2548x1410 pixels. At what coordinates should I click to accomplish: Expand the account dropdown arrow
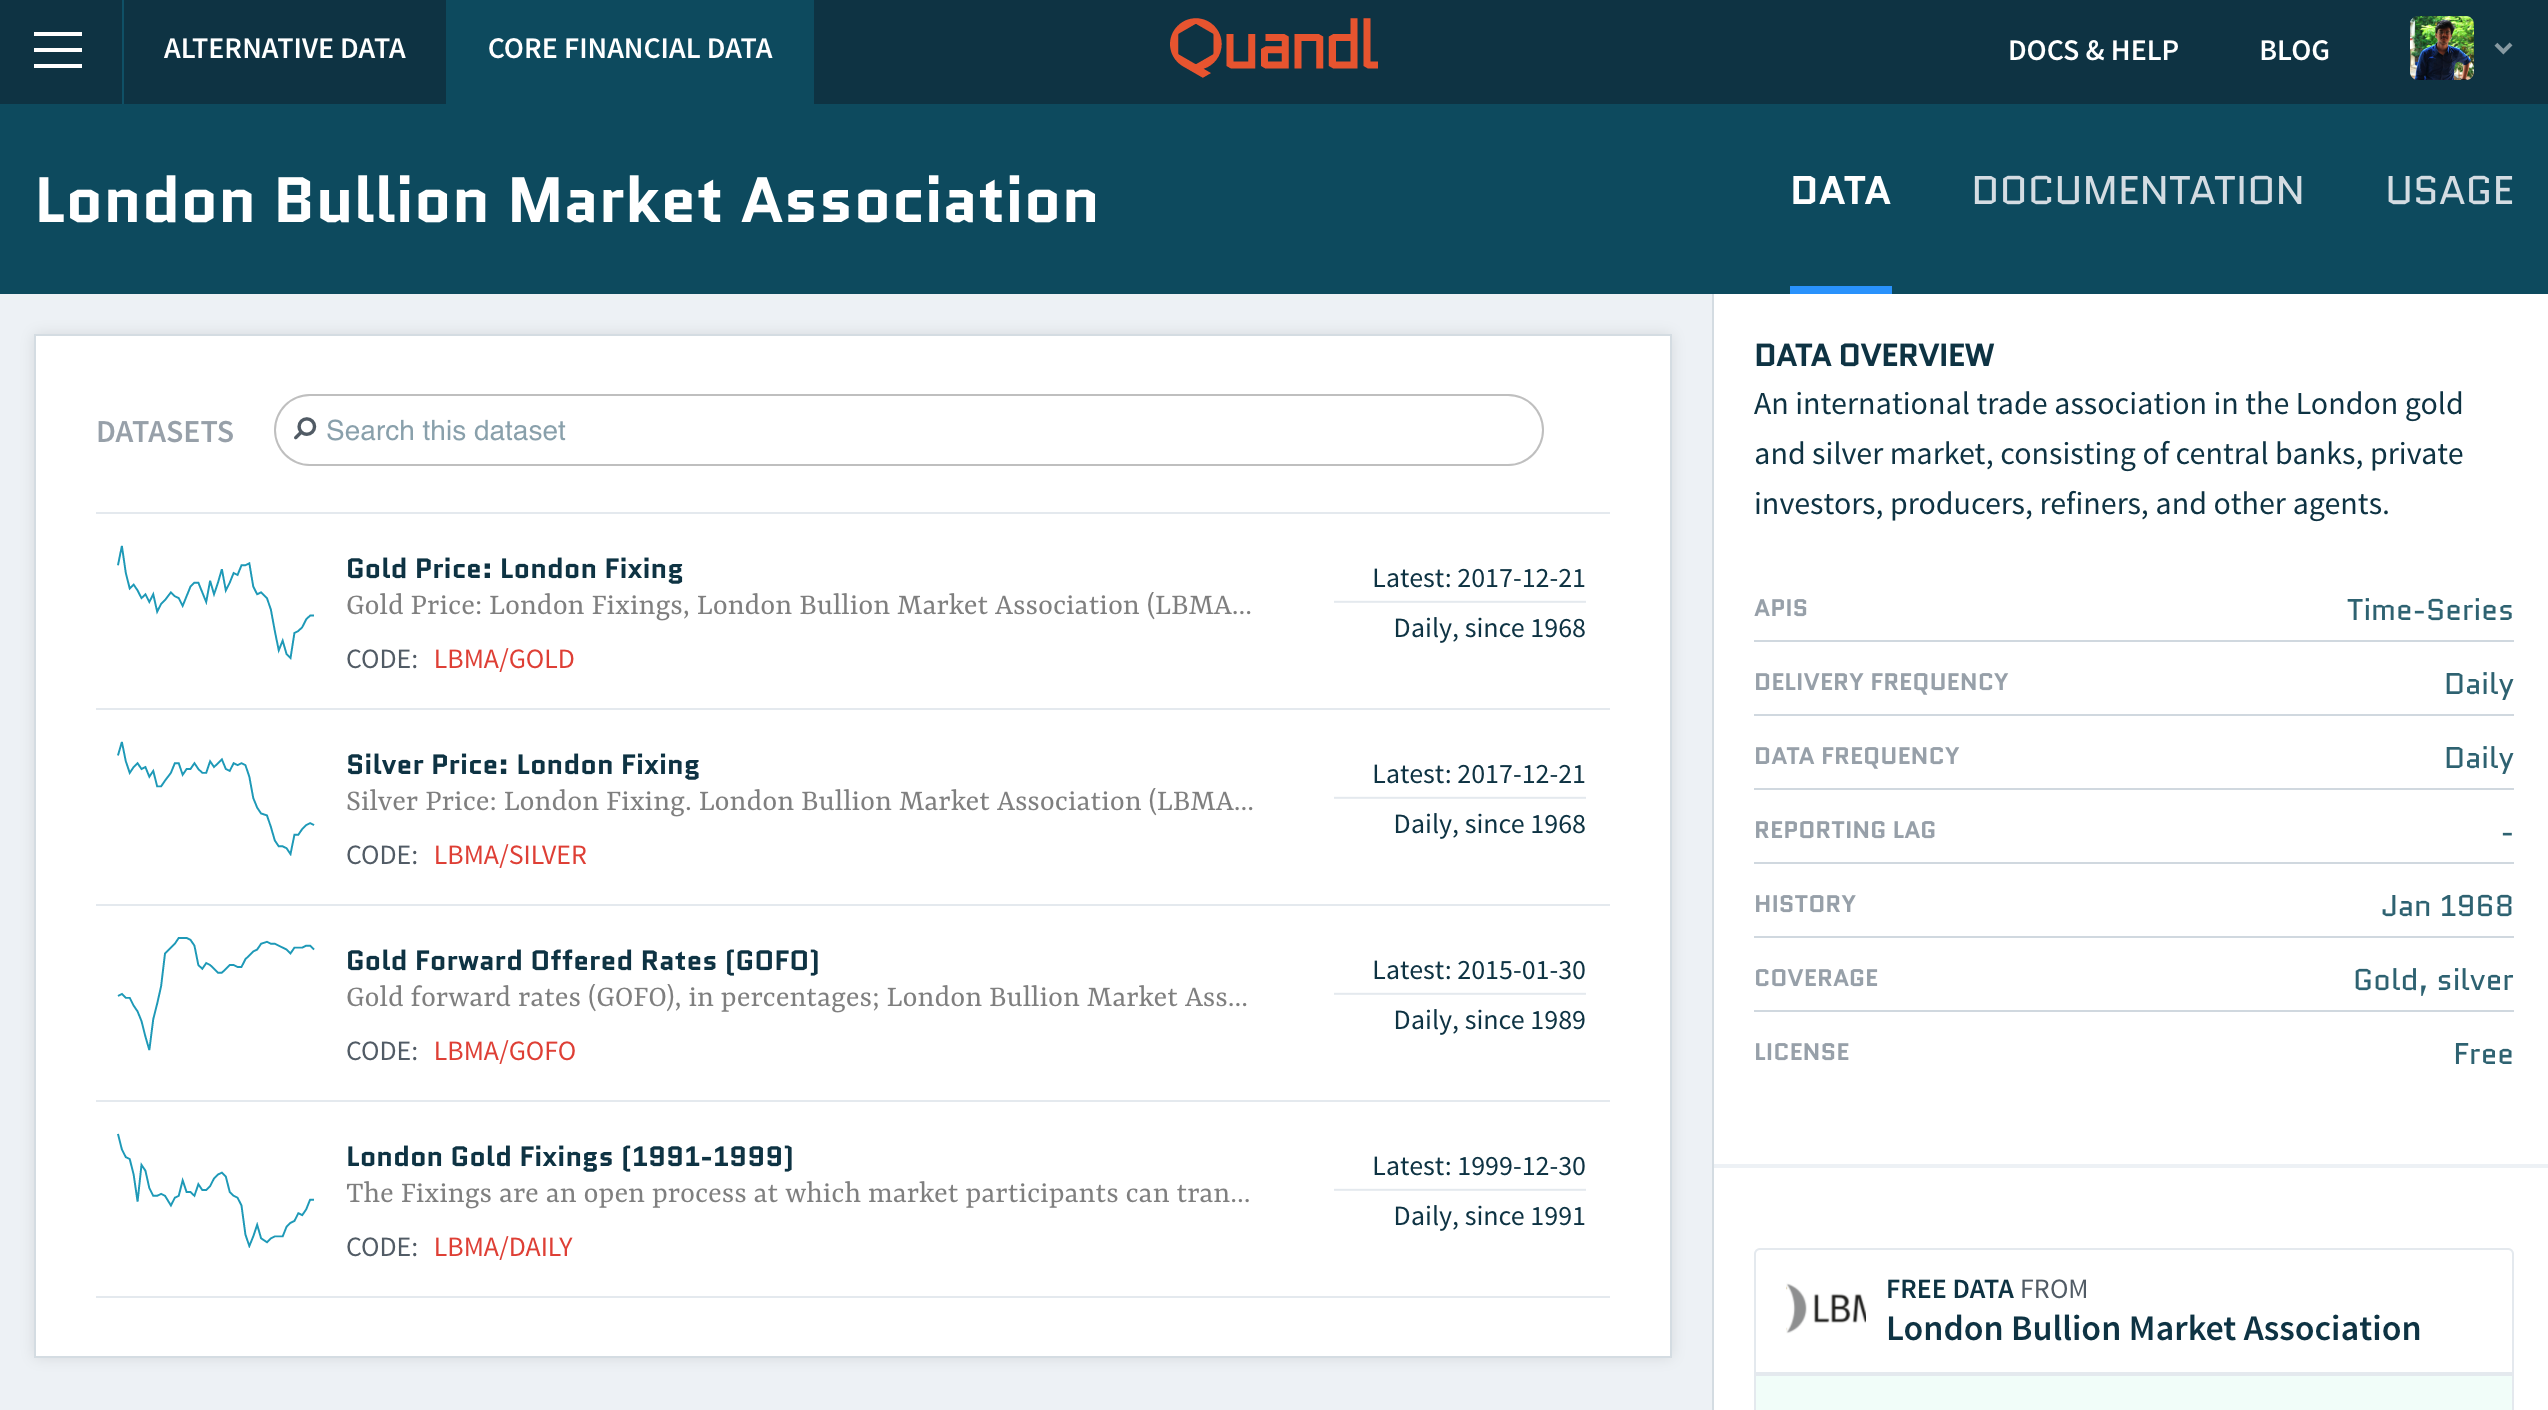click(x=2503, y=48)
